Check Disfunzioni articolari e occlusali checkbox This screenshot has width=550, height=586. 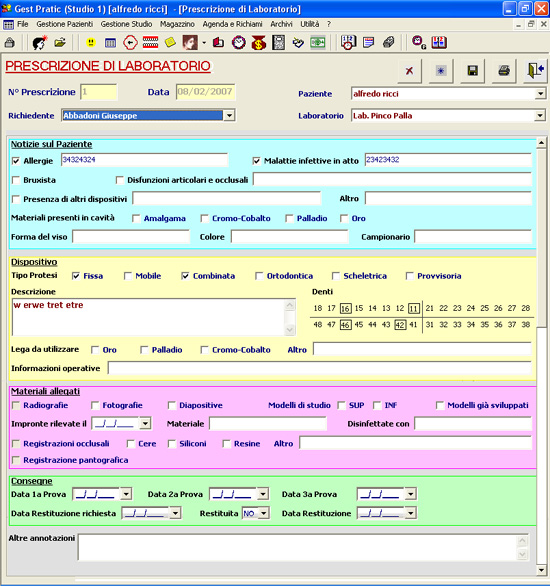(x=120, y=180)
